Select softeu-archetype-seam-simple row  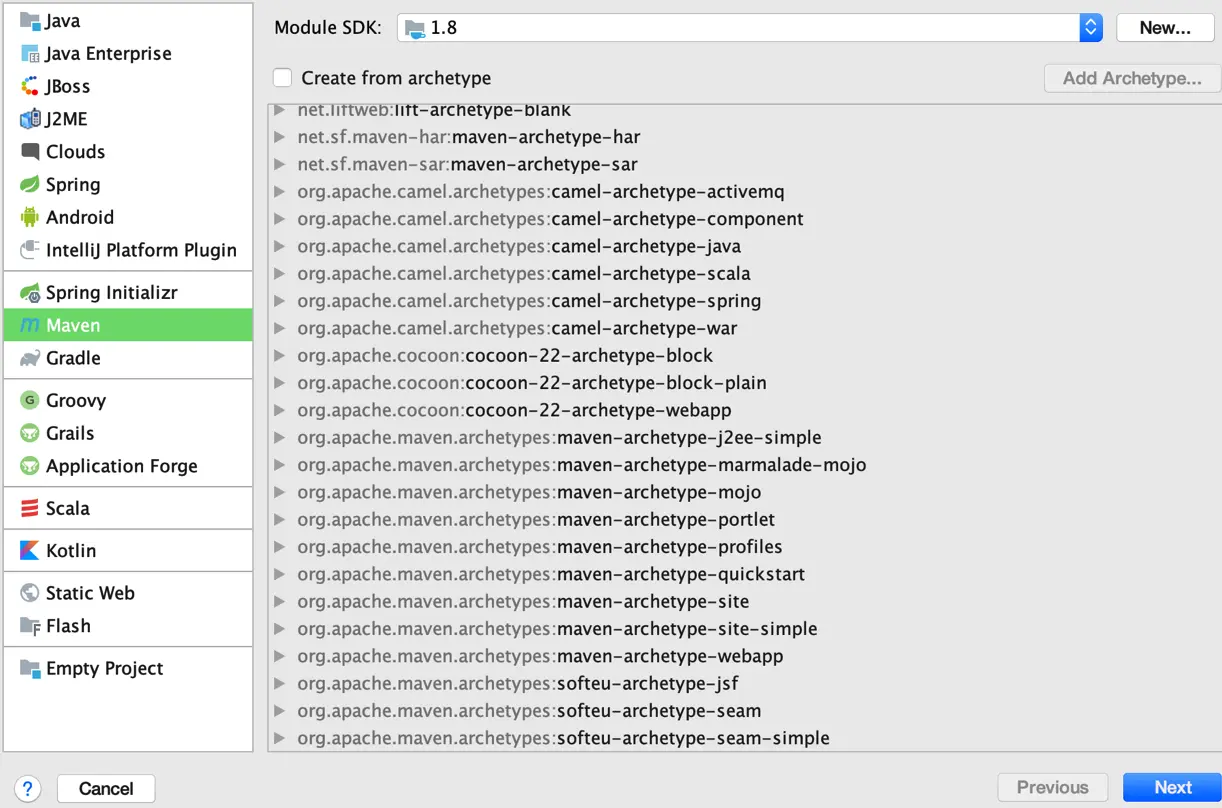point(745,739)
